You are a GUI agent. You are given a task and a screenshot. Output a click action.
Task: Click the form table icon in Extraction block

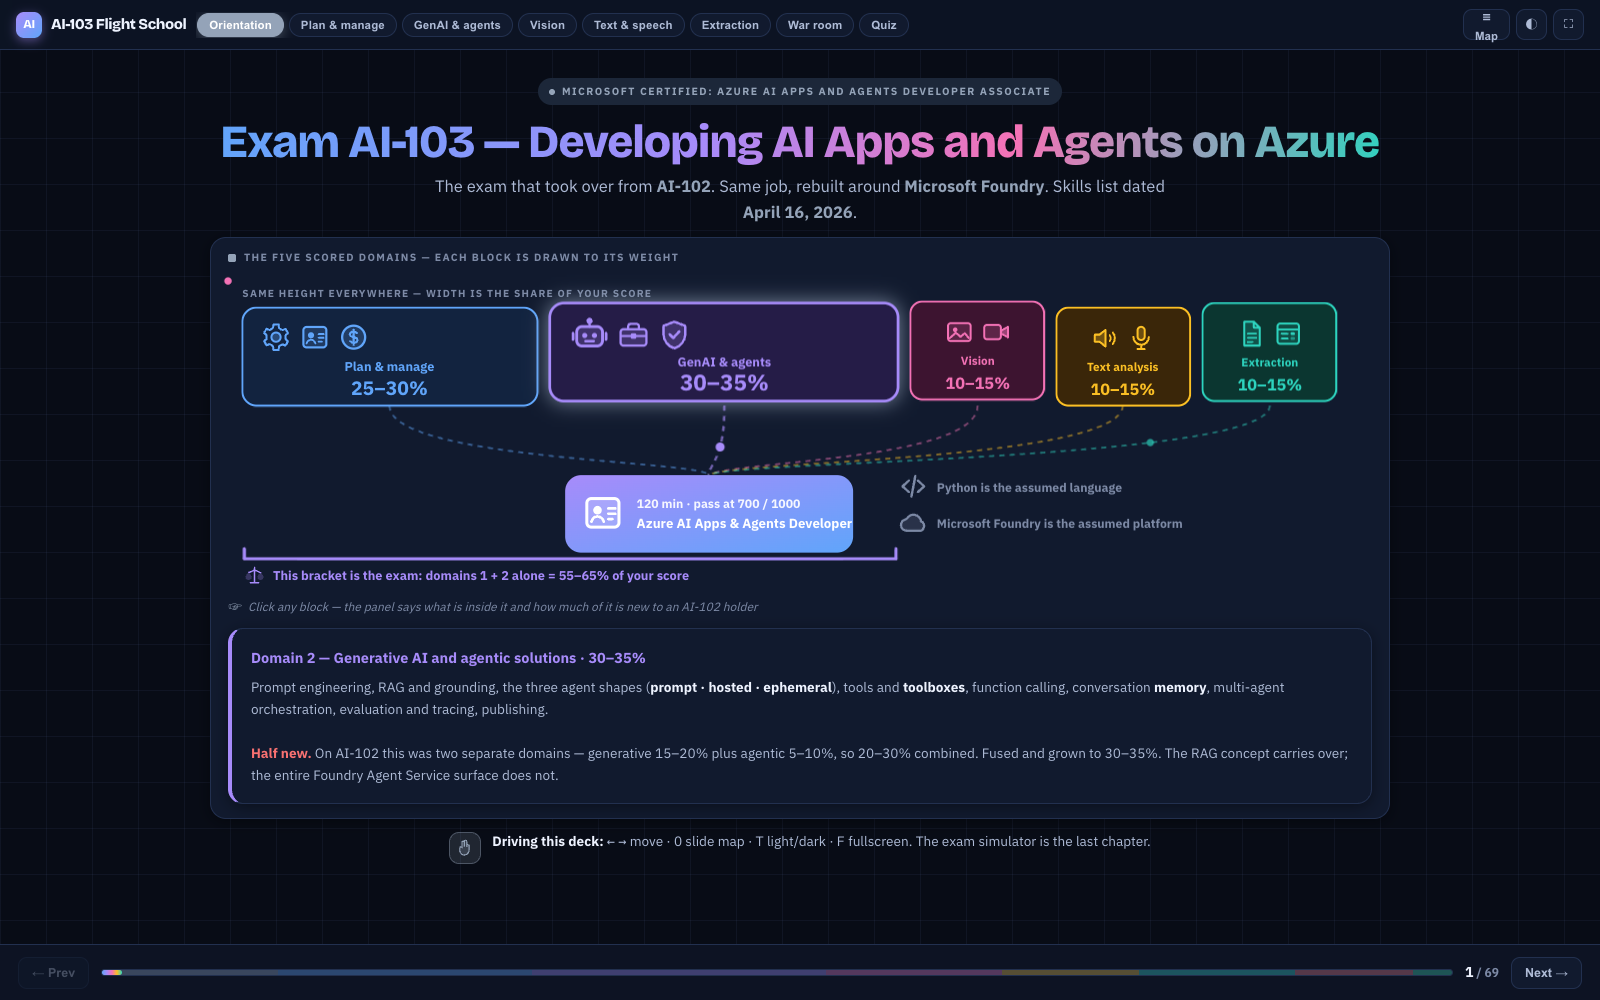coord(1288,333)
